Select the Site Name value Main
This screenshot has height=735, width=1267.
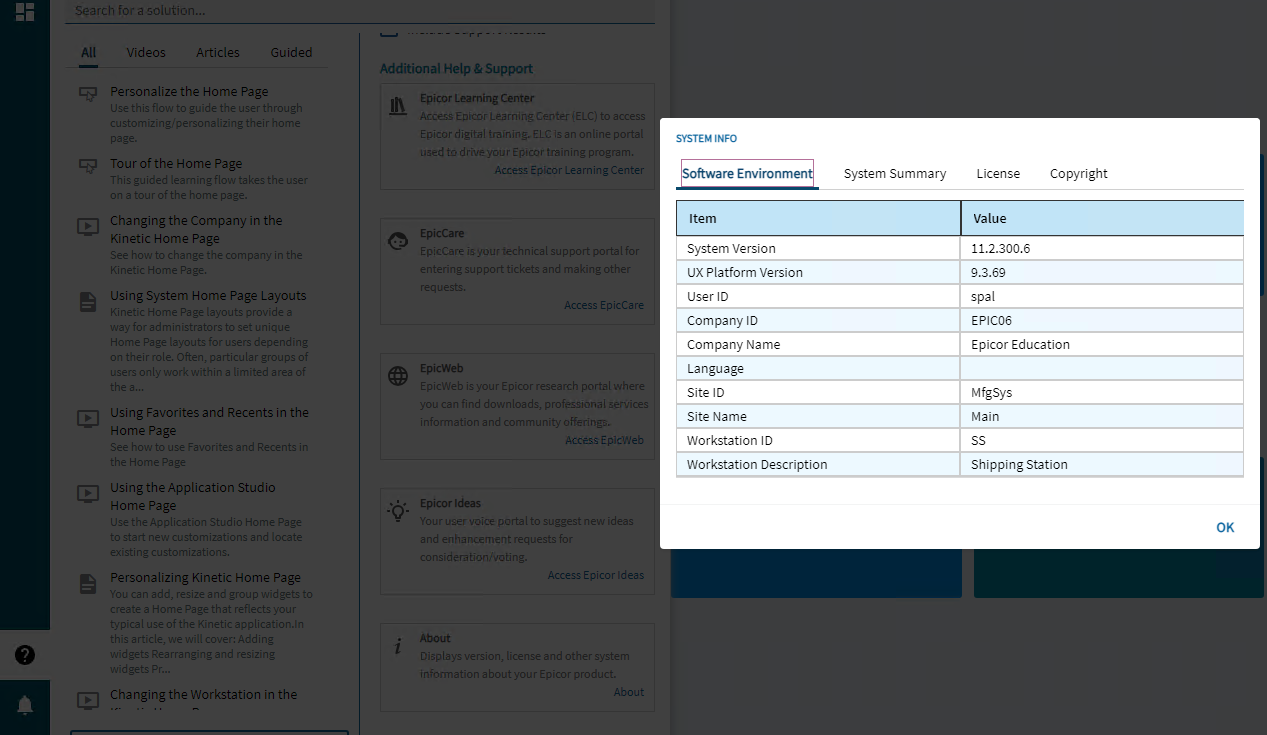click(x=985, y=416)
